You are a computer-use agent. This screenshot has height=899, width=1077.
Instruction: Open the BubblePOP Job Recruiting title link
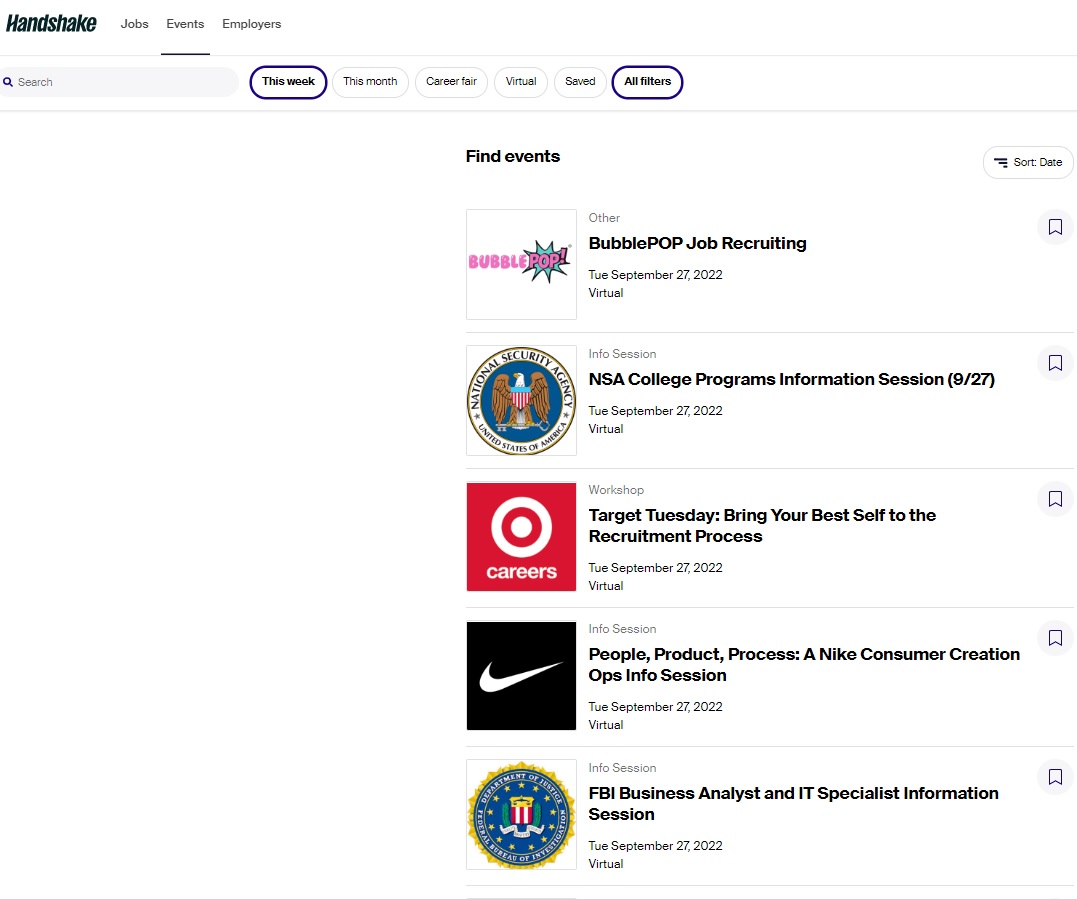pos(697,243)
